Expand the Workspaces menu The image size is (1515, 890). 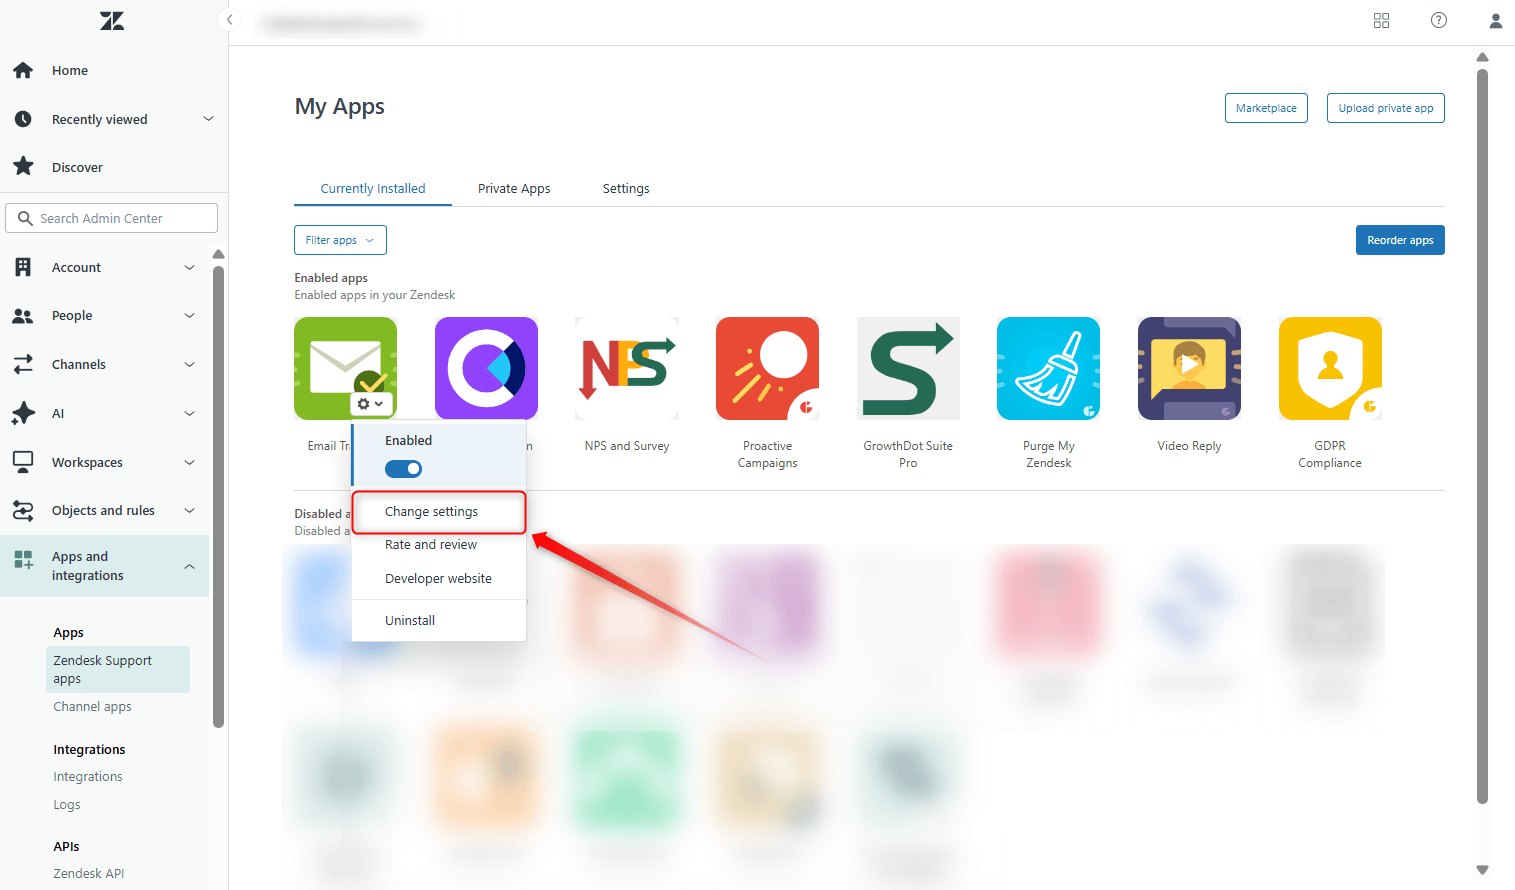(190, 462)
